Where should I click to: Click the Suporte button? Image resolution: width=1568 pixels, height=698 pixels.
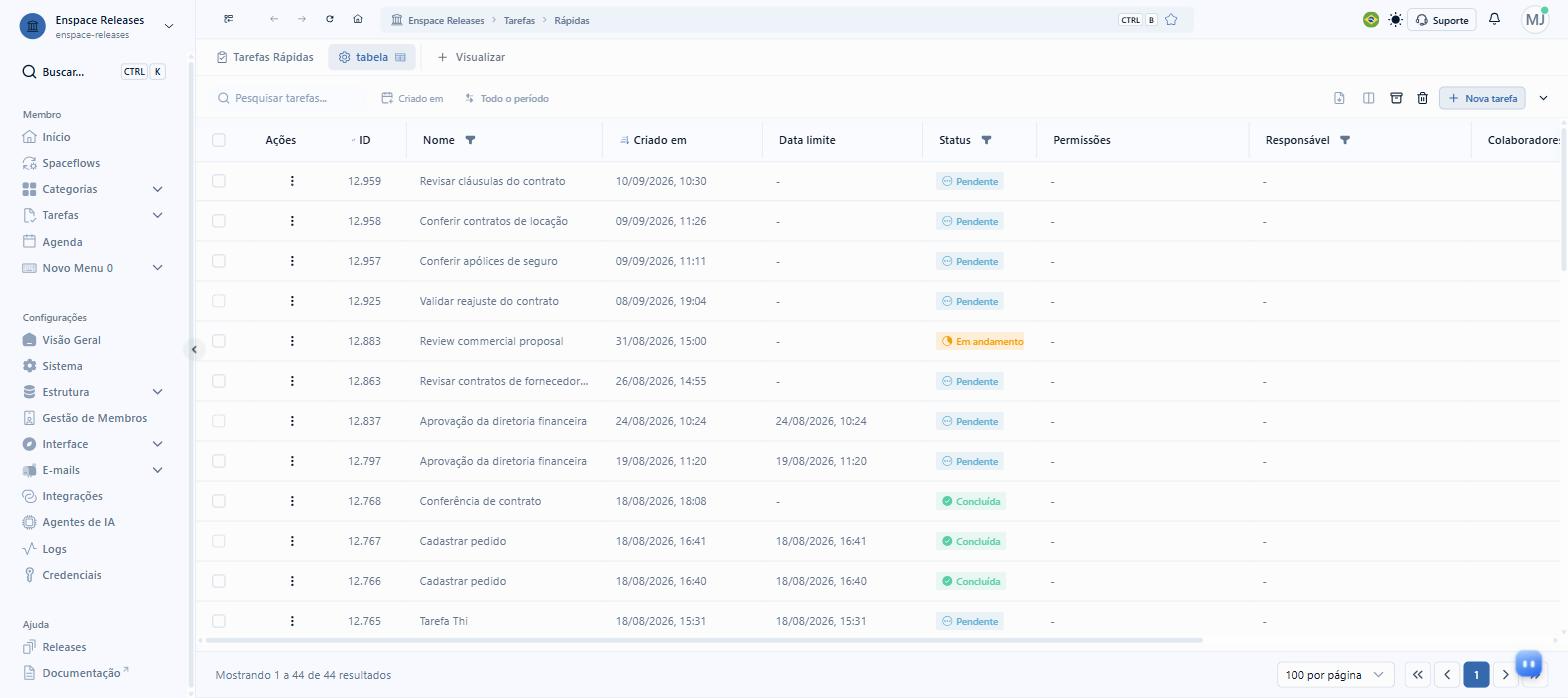click(x=1442, y=20)
